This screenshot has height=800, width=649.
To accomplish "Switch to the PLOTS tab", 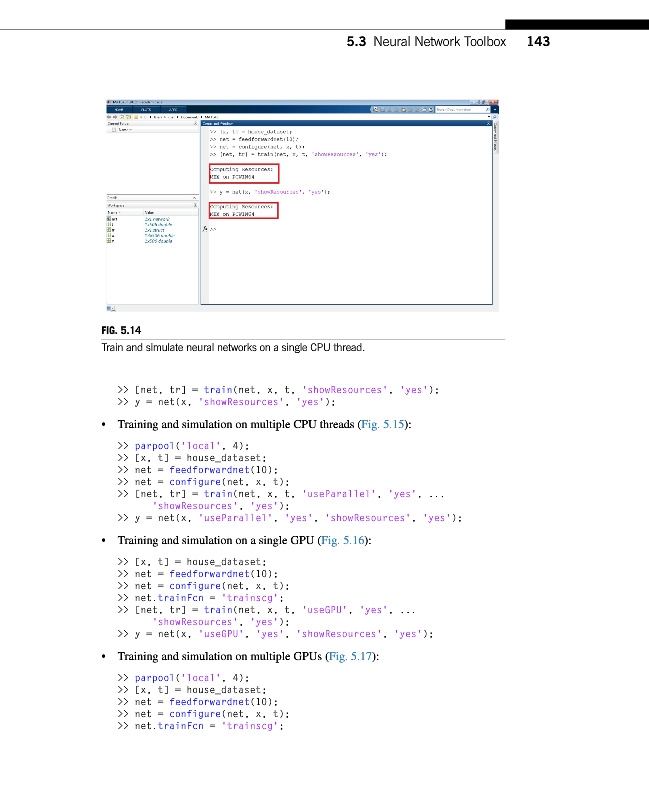I will click(146, 109).
